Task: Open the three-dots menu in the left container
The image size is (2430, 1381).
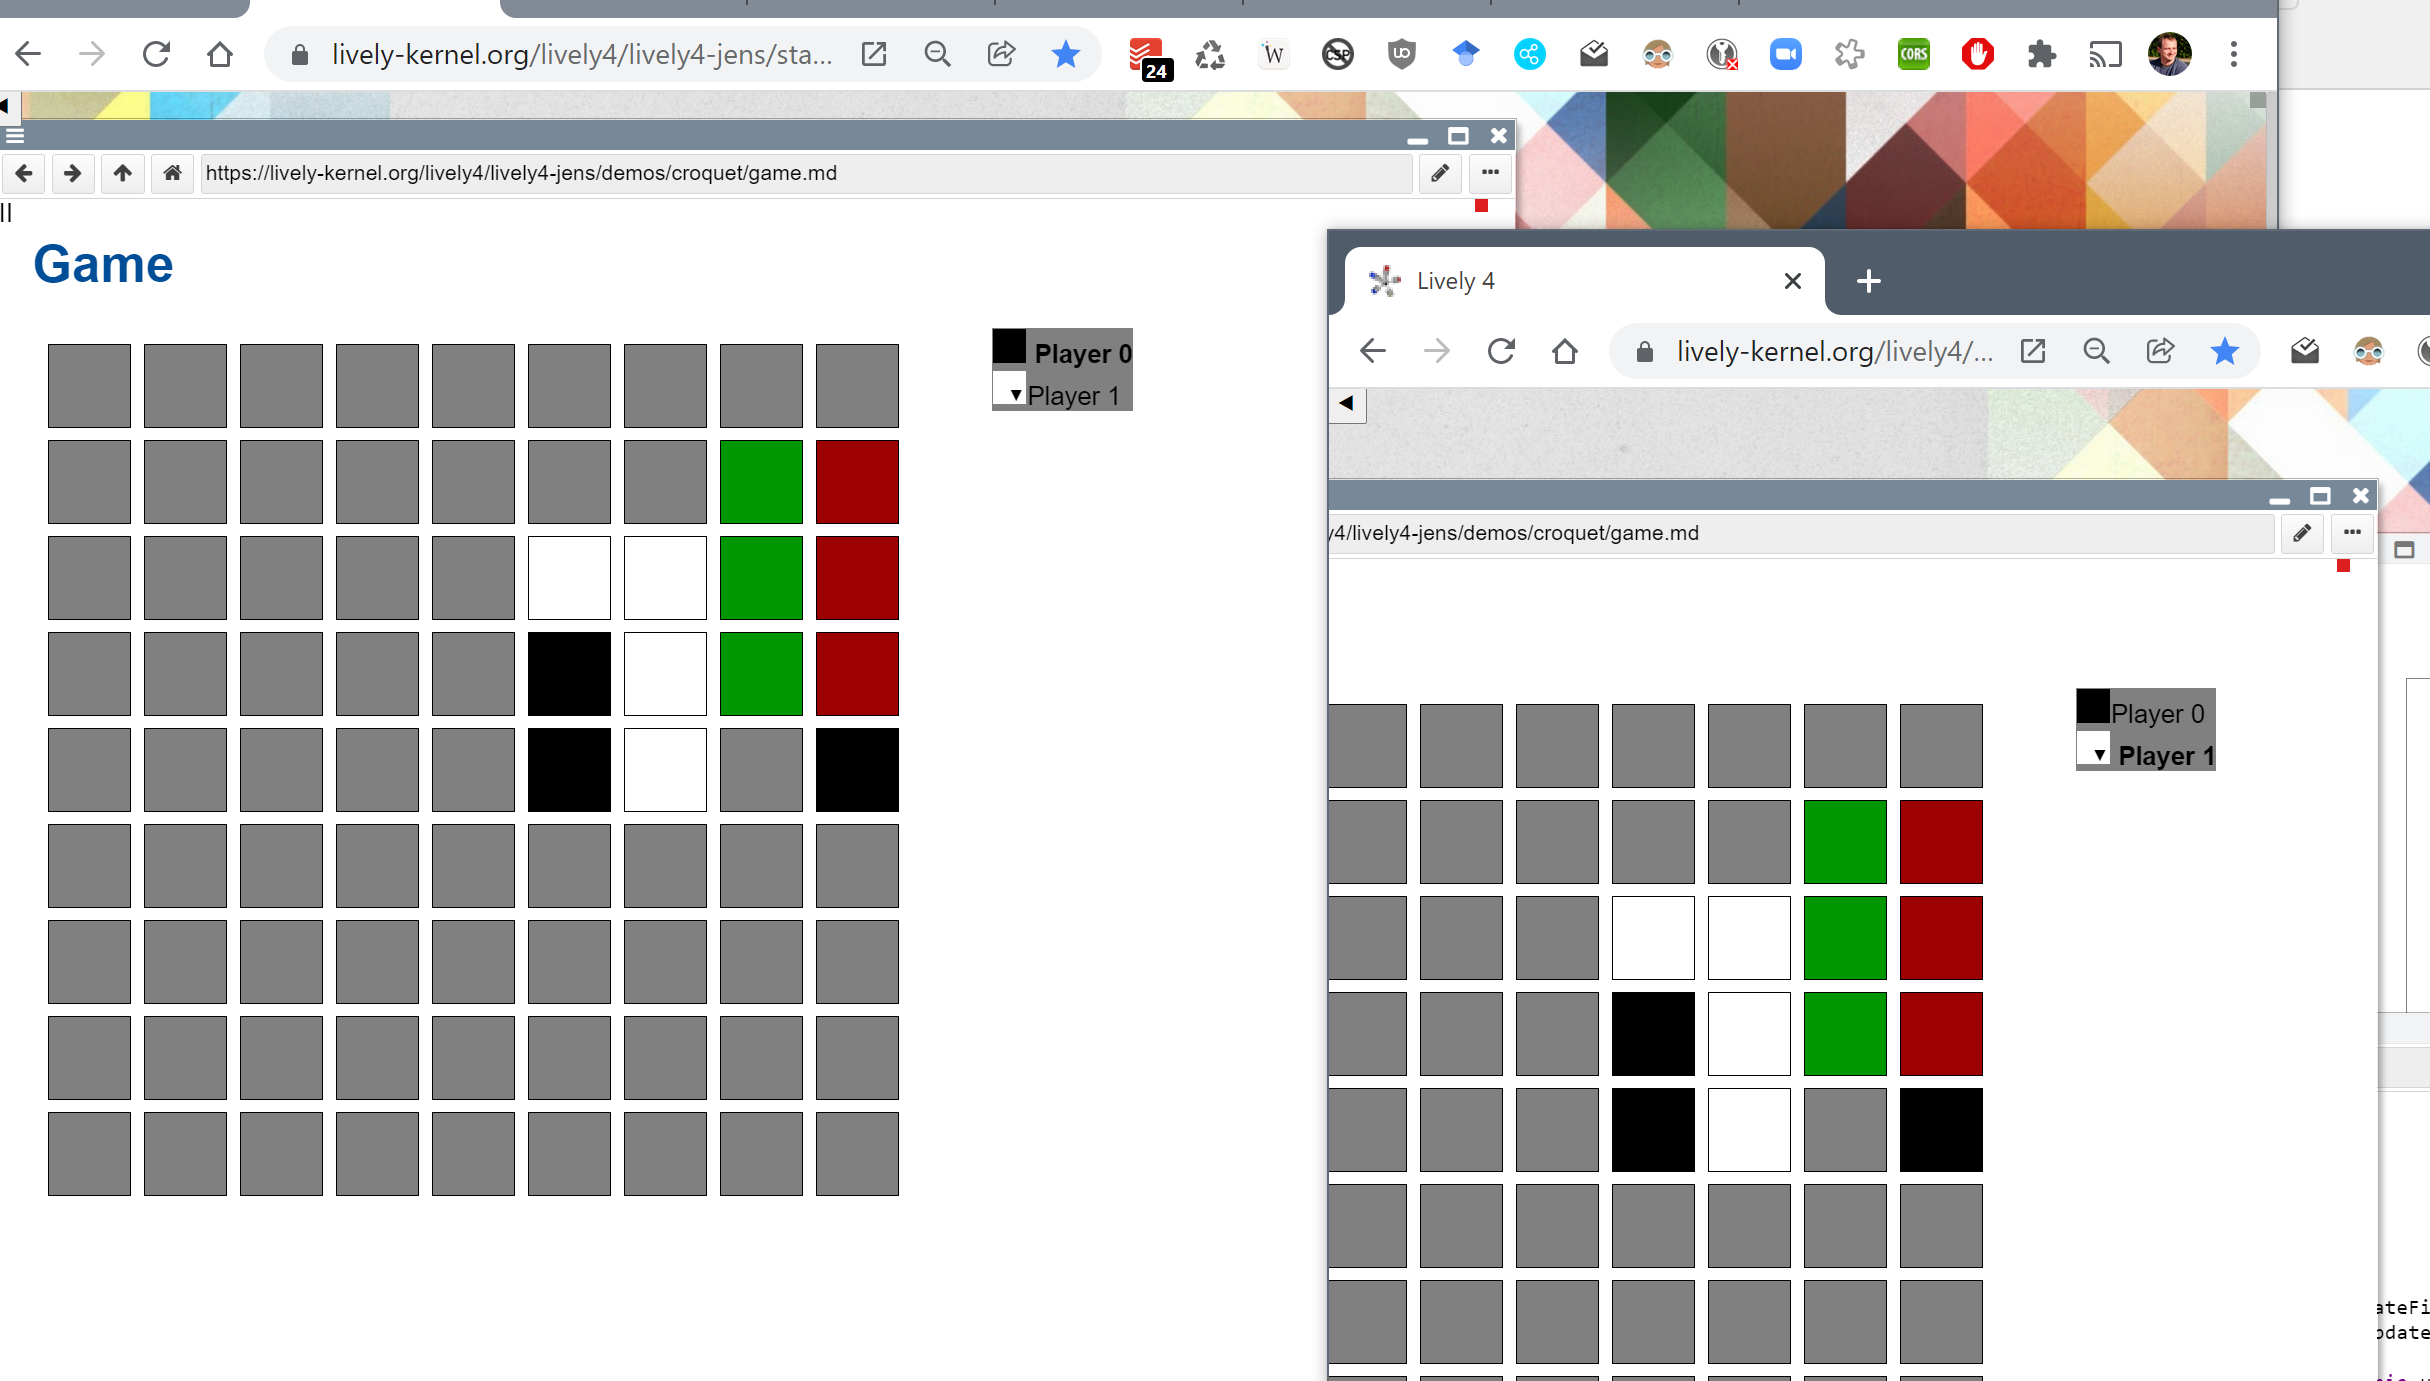Action: point(1490,173)
